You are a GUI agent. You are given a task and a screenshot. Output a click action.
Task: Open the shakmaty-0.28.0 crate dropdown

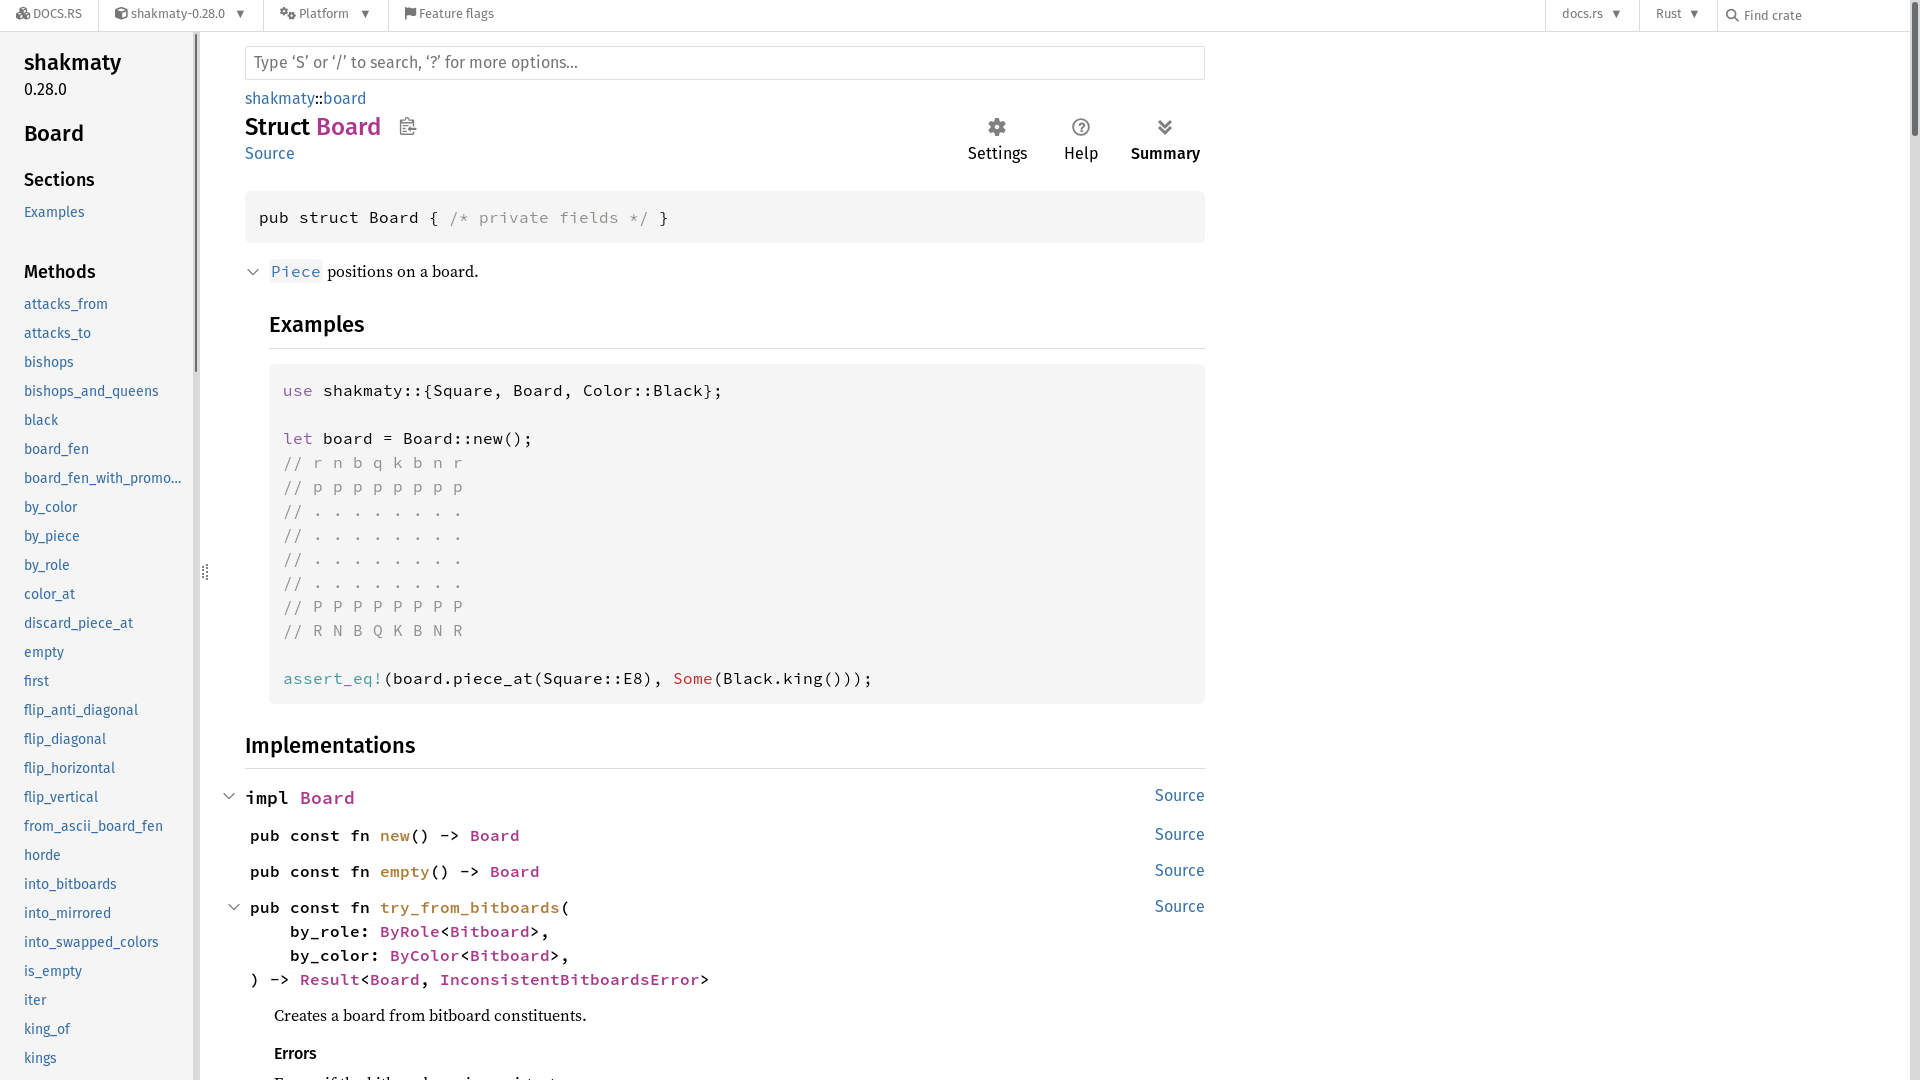click(x=181, y=14)
